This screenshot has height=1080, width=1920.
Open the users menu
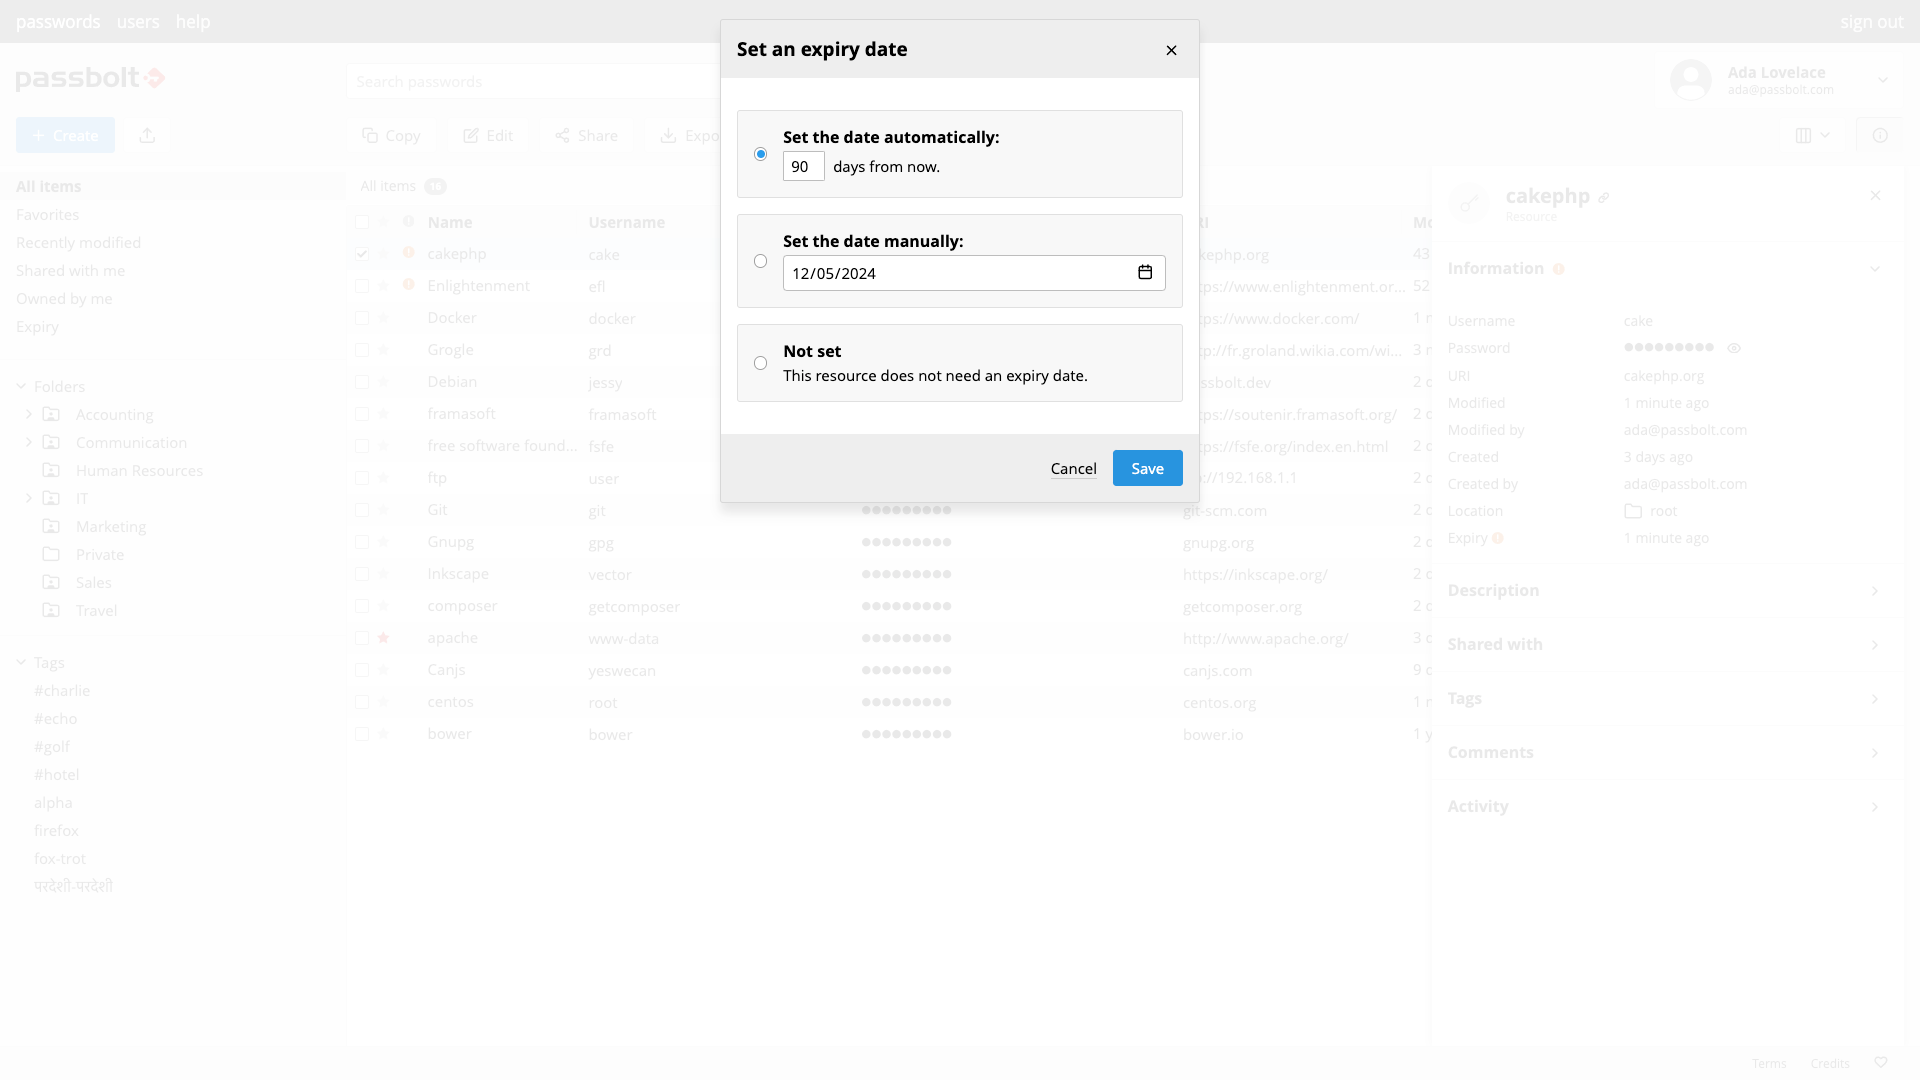tap(138, 21)
